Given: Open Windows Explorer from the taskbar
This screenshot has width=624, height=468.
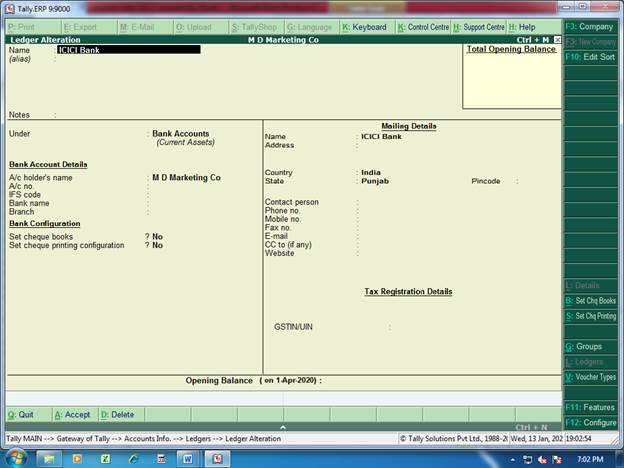Looking at the screenshot, I should [x=49, y=459].
